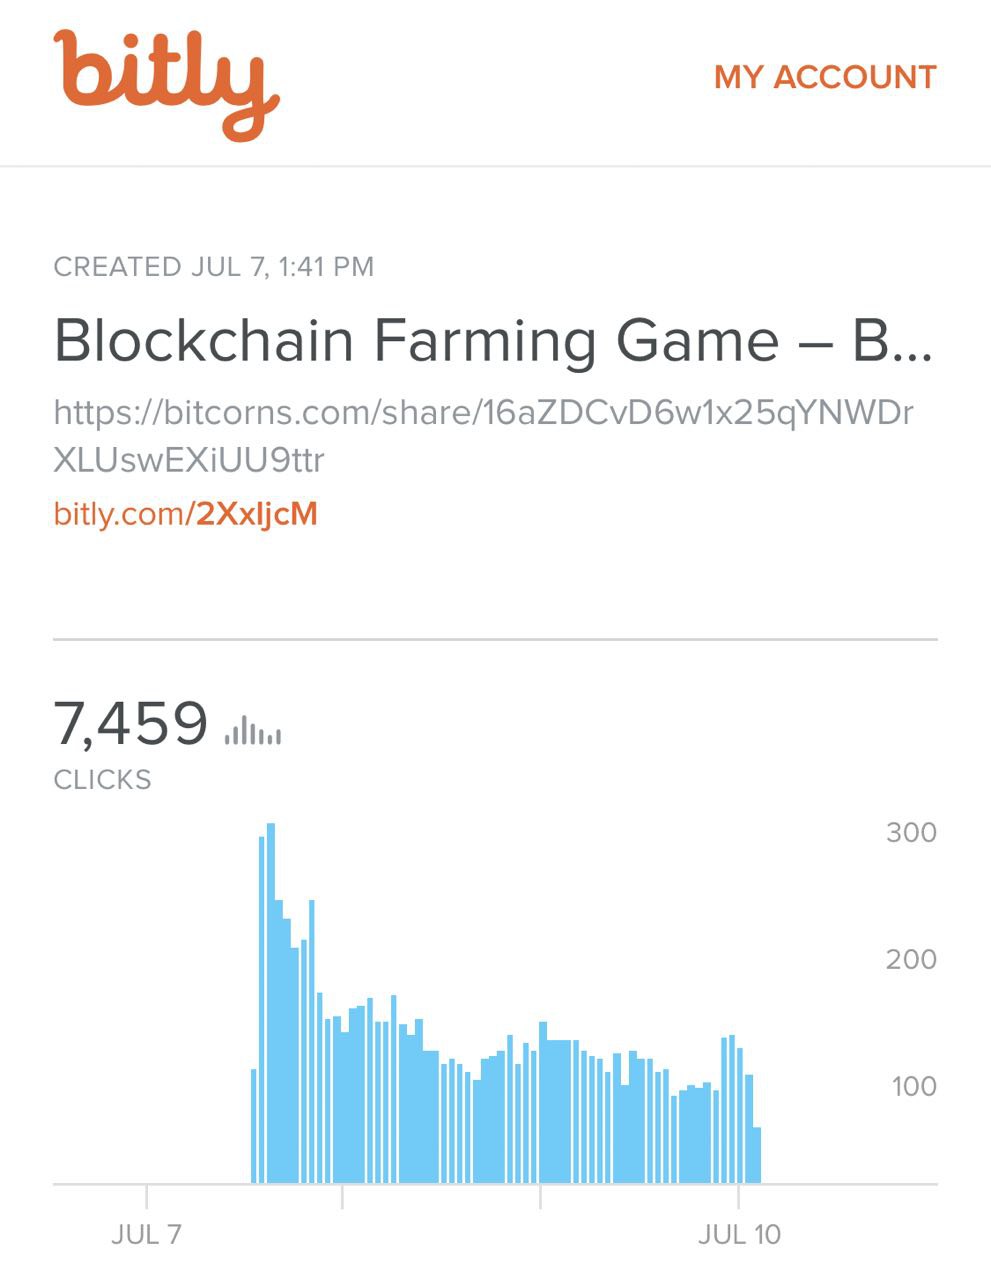Click the unlabeled tick right of JUL 7 tick
This screenshot has width=991, height=1280.
(x=342, y=1196)
